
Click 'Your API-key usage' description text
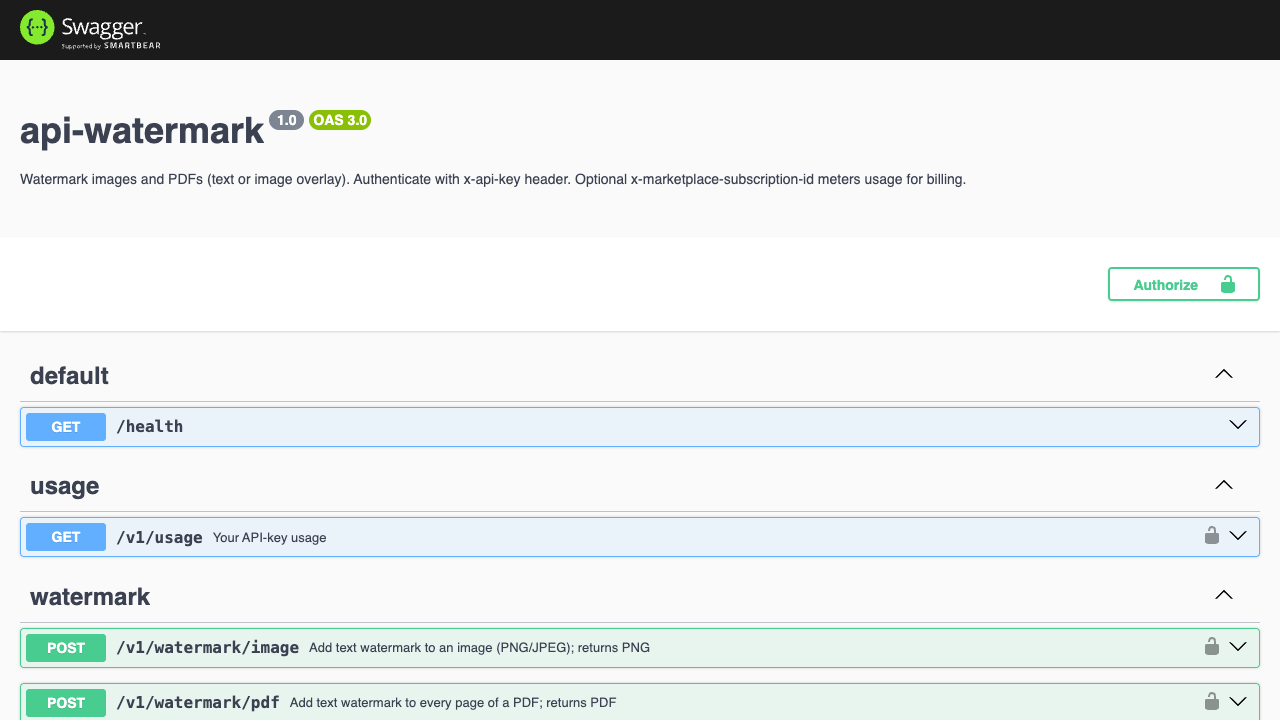pyautogui.click(x=270, y=538)
